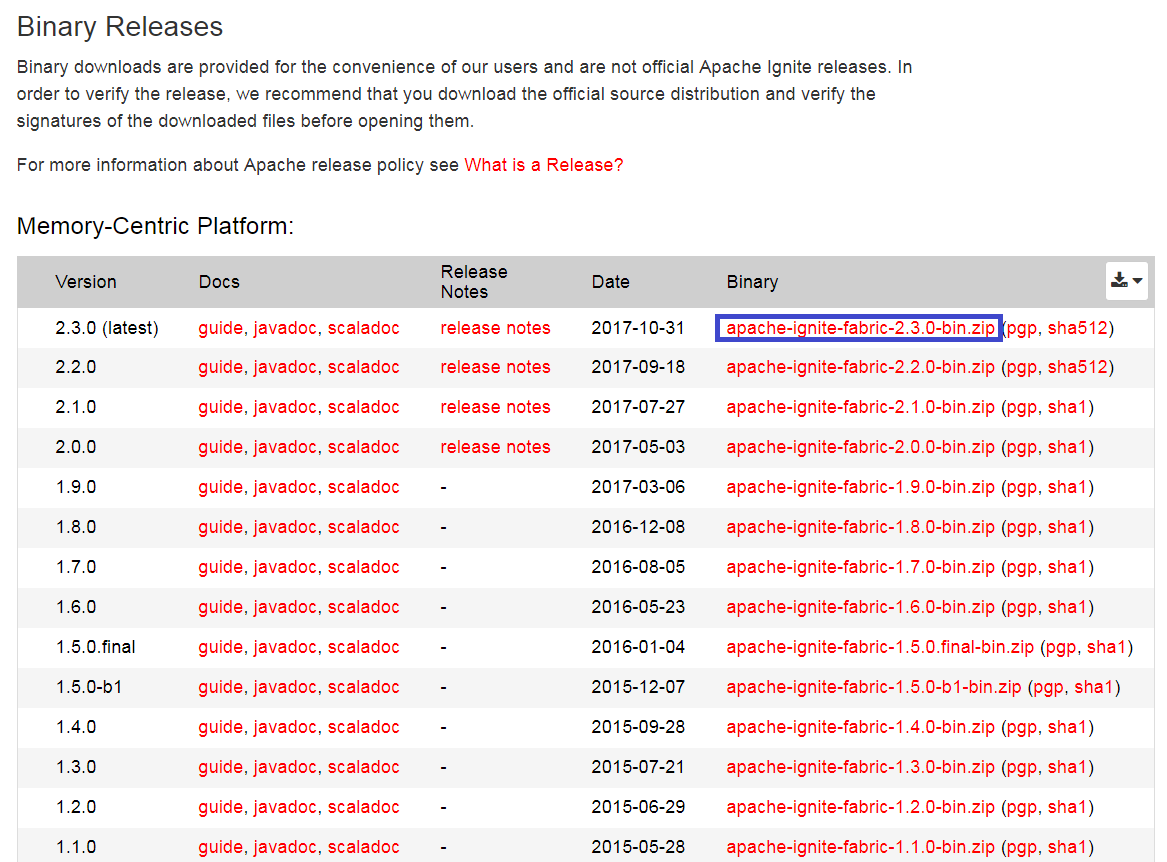
Task: Open pgp signature for 2.3.0 binary
Action: [1022, 330]
